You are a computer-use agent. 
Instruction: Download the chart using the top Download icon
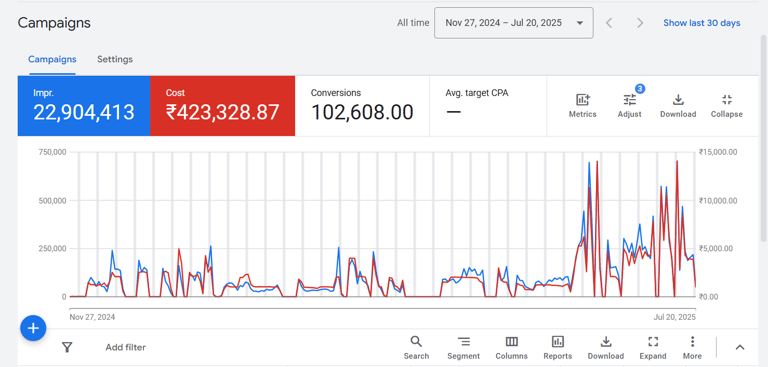[678, 106]
